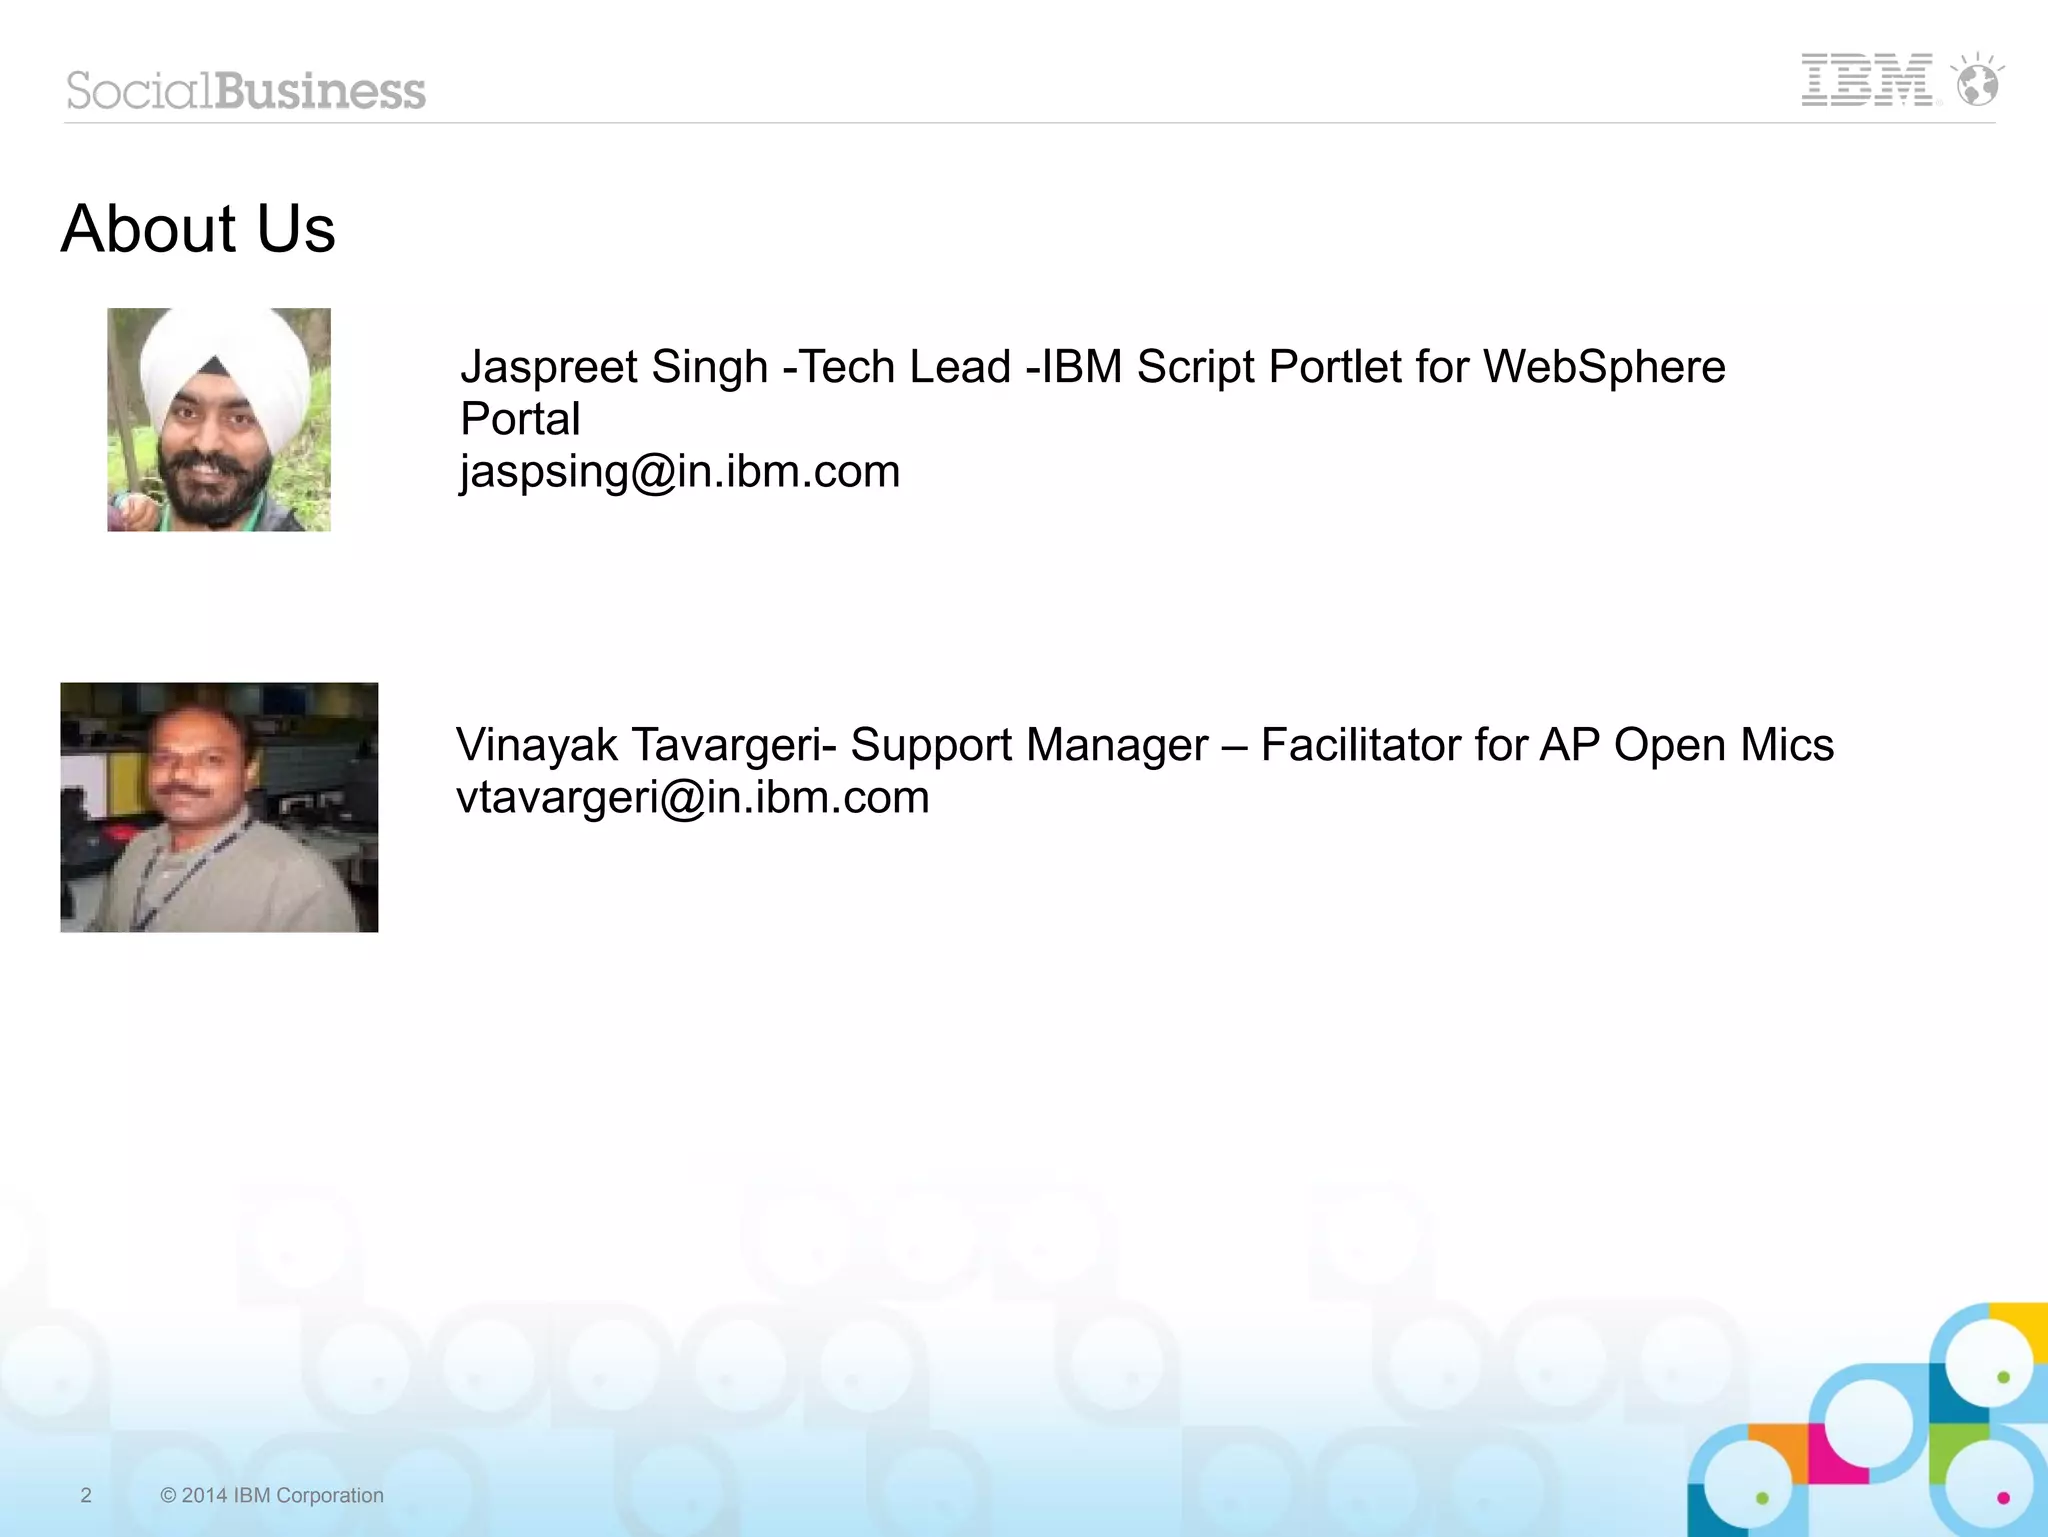
Task: Click the SocialBusiness header logo
Action: pyautogui.click(x=246, y=91)
